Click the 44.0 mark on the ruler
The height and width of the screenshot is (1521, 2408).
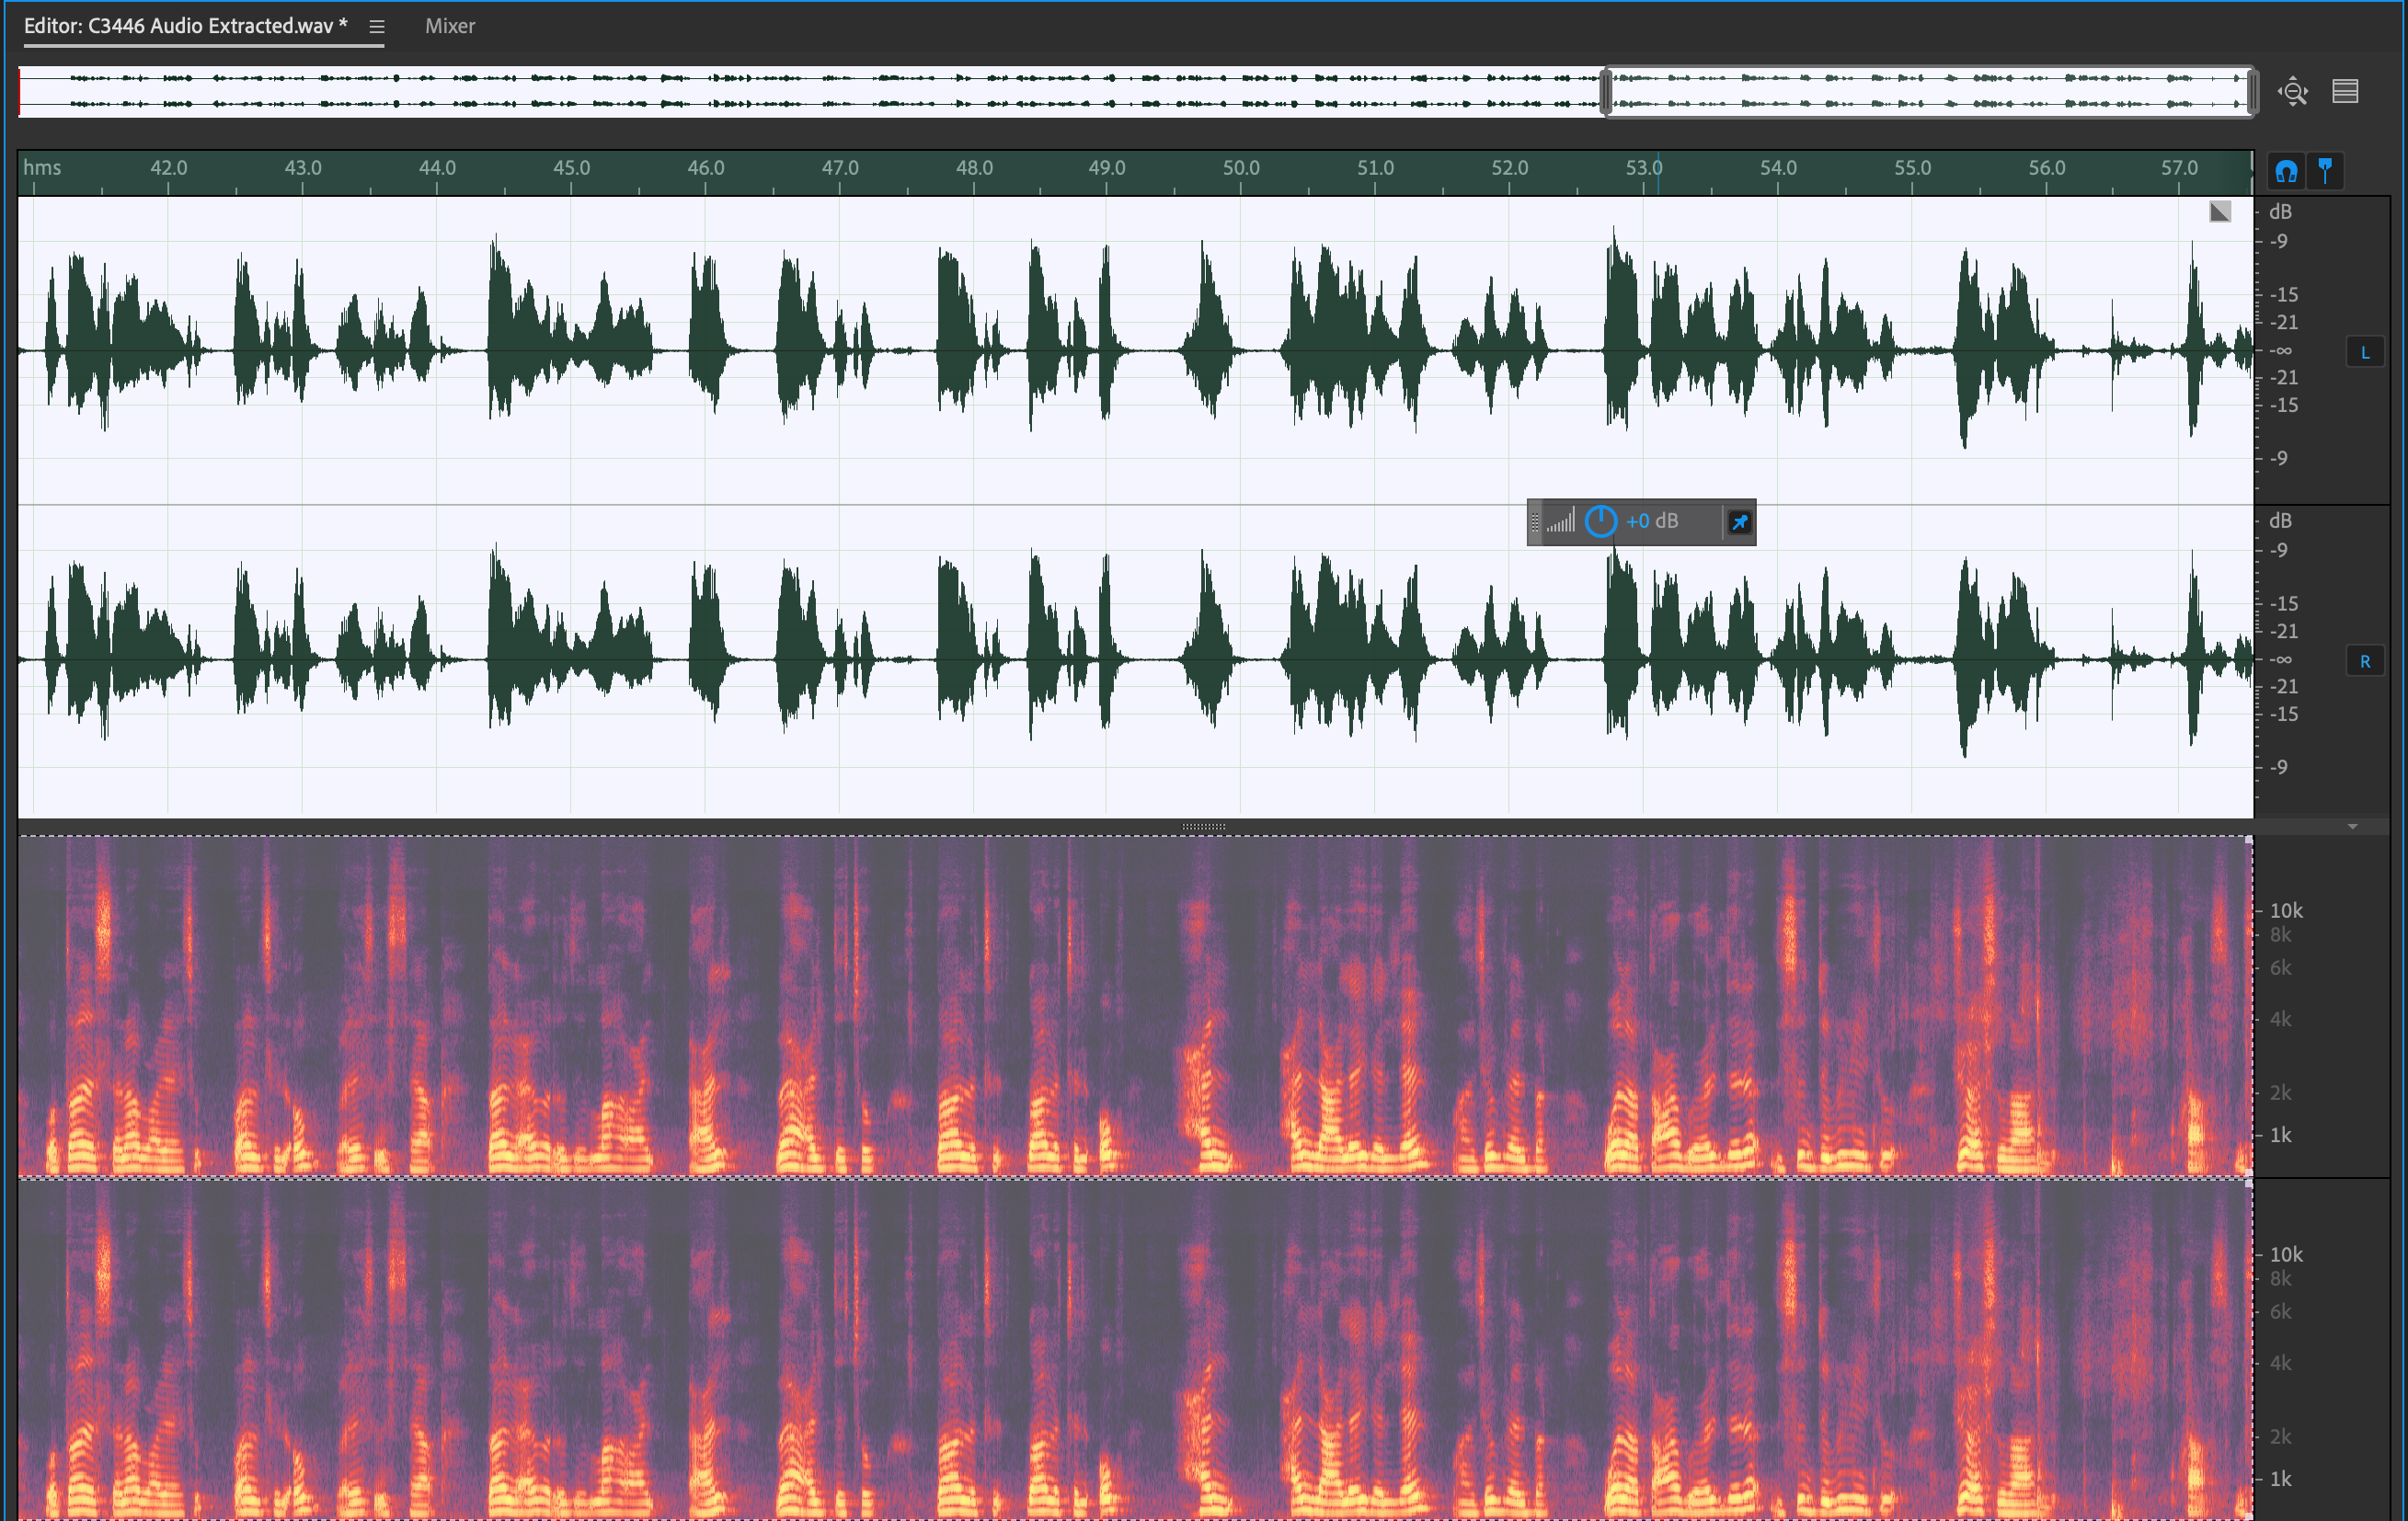tap(437, 167)
